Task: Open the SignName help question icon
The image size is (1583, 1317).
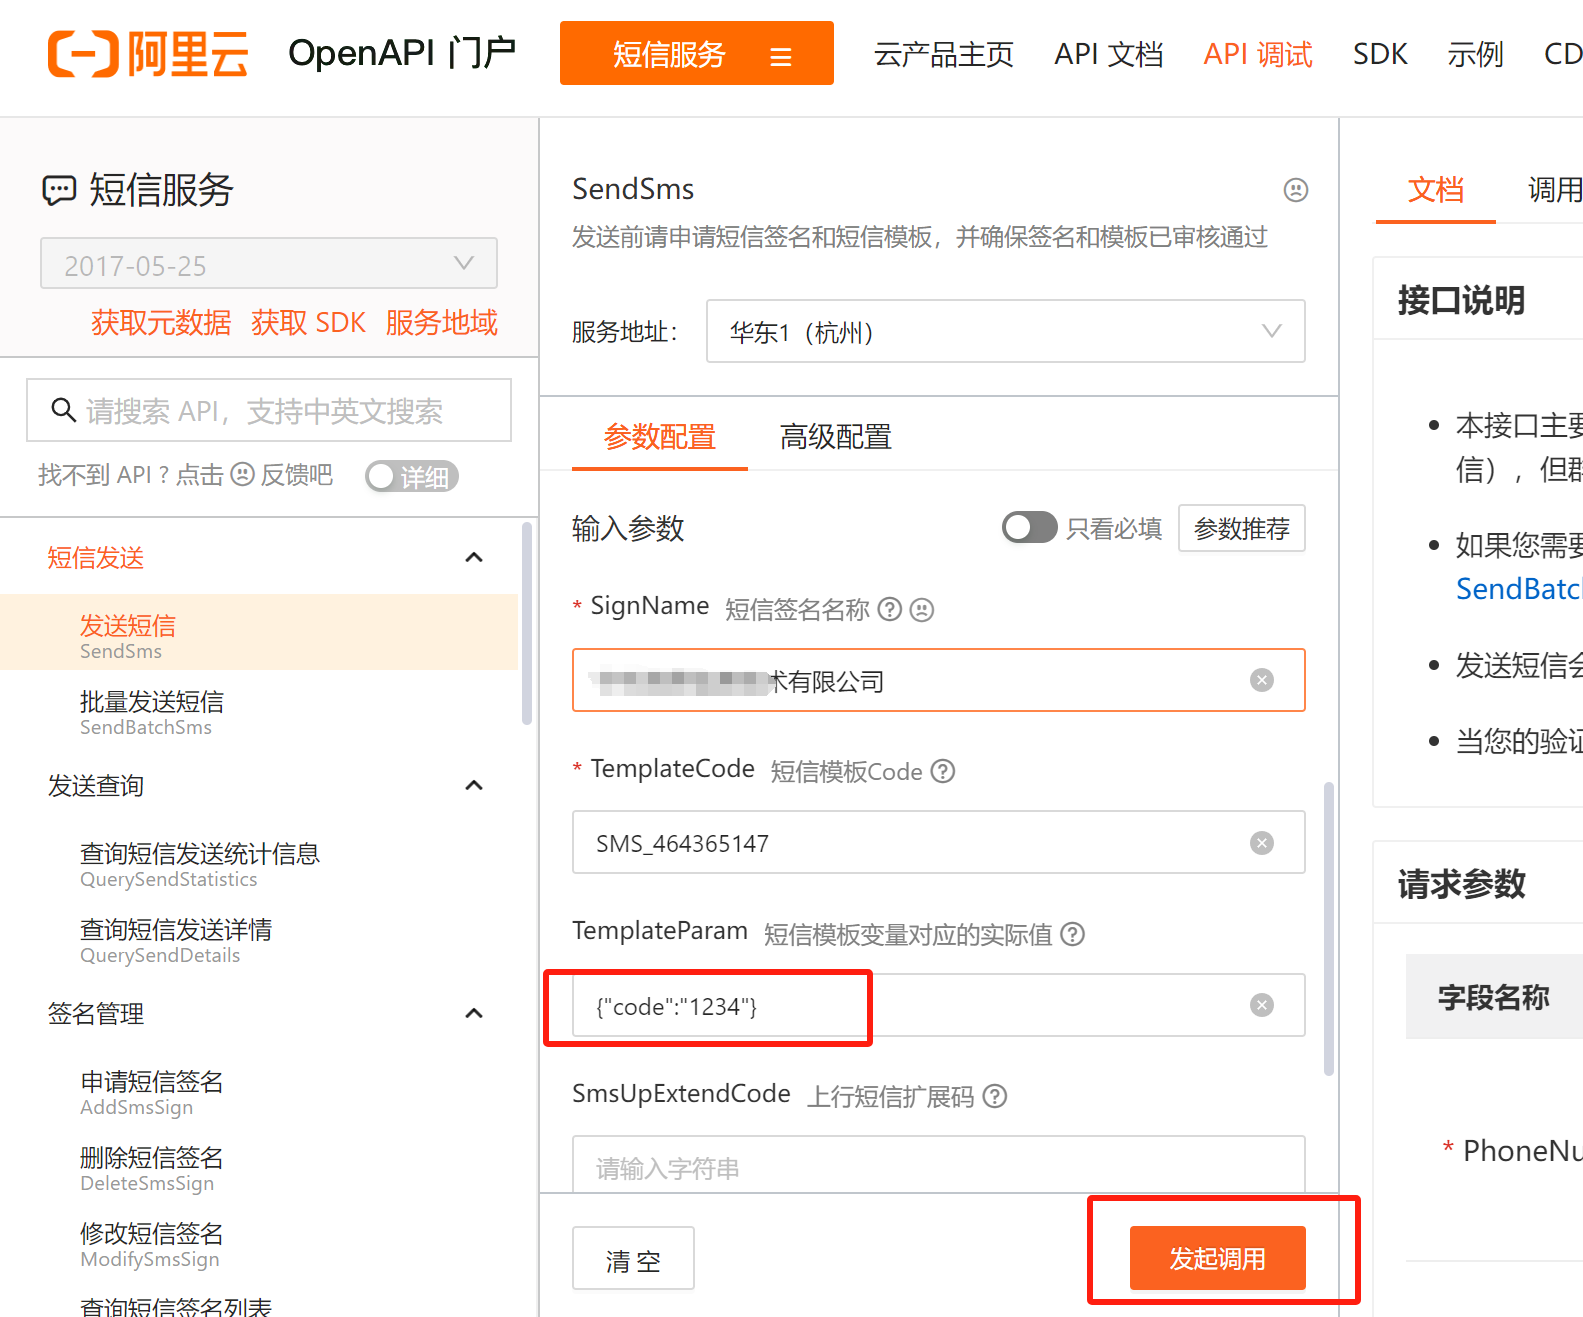Action: coord(890,609)
